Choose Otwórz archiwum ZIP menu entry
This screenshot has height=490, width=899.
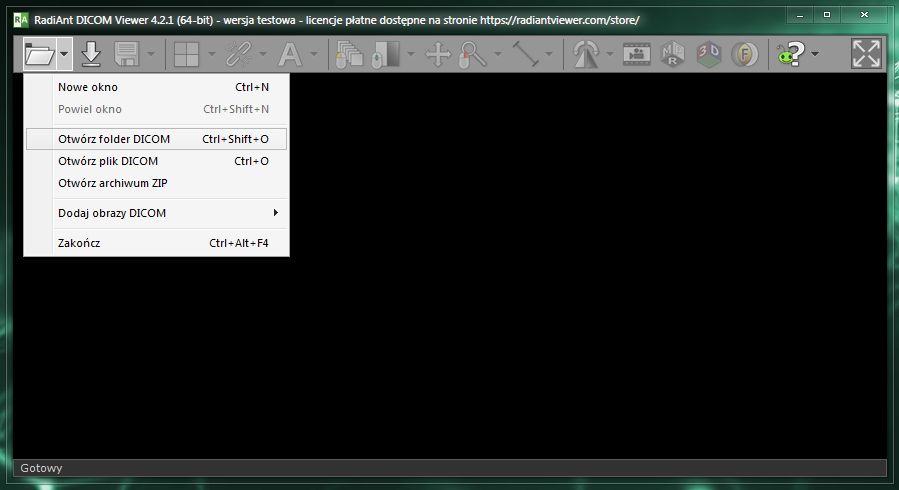[x=157, y=183]
